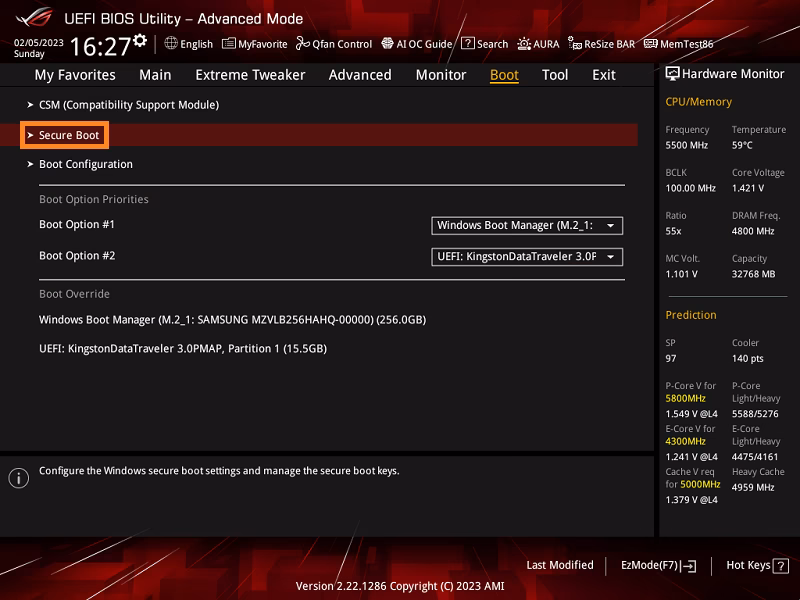Open Hot Keys help

pos(758,565)
